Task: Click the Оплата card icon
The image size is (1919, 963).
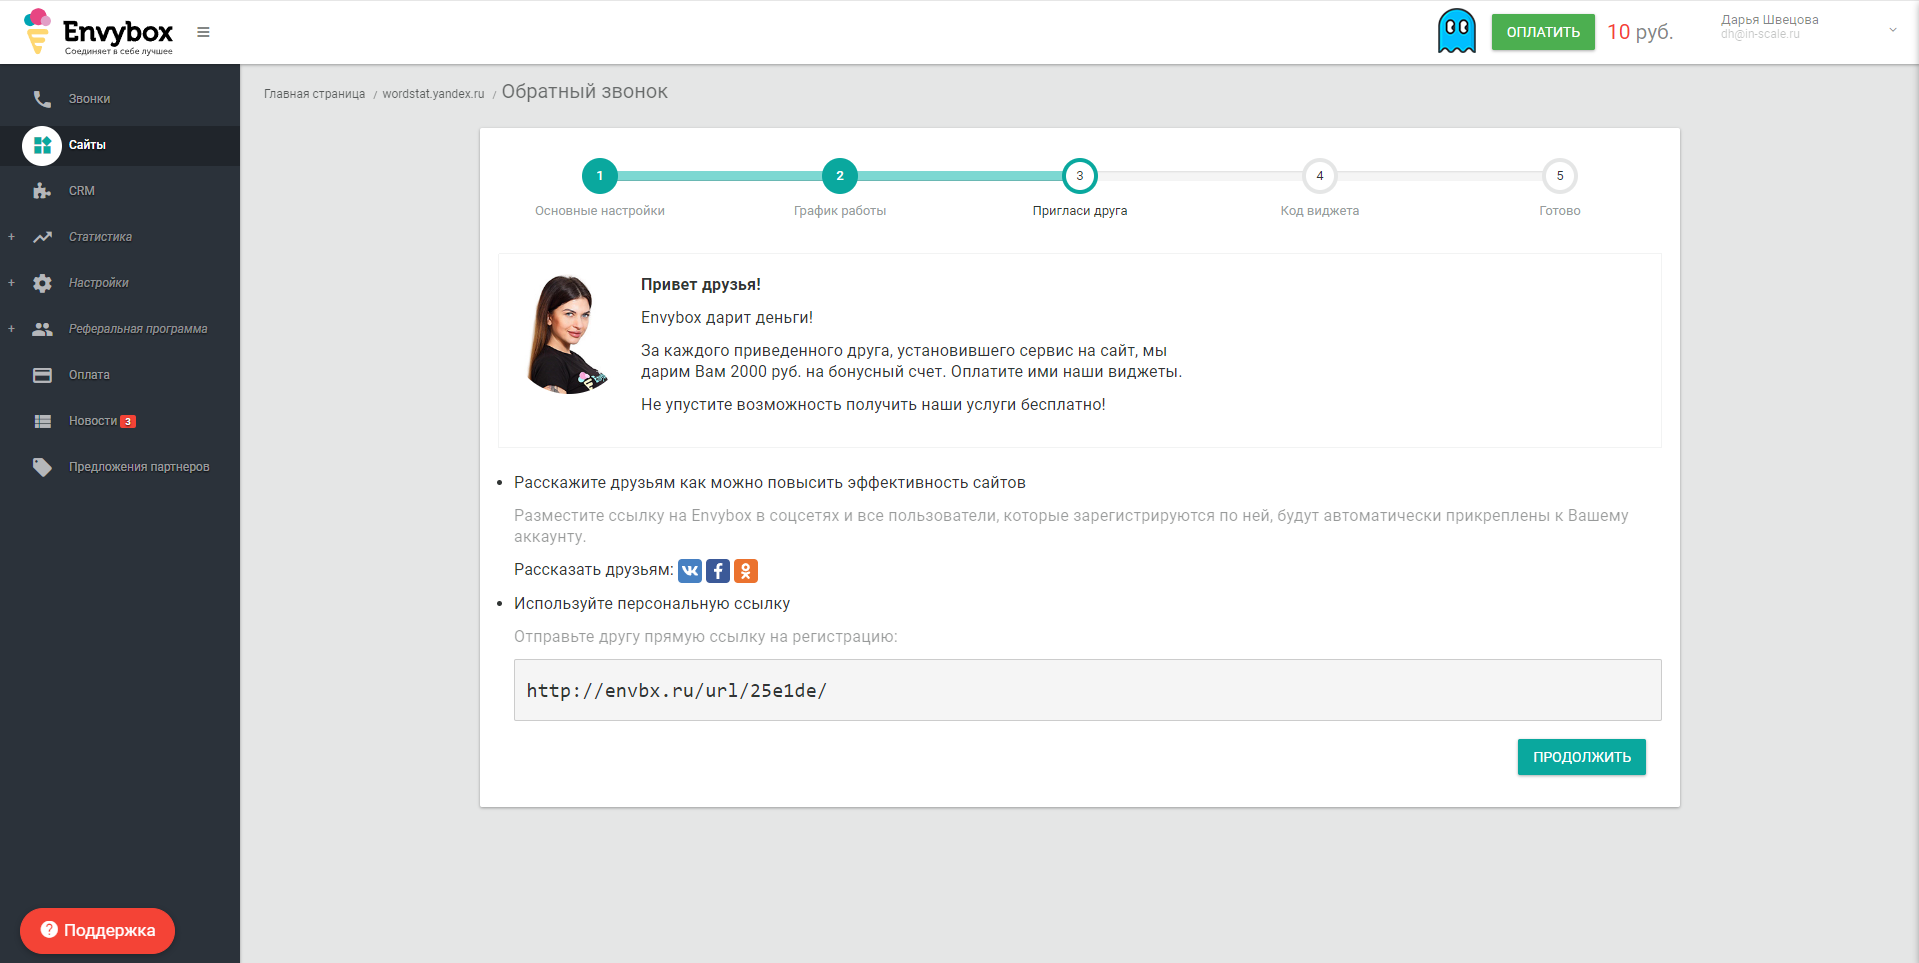Action: pyautogui.click(x=42, y=375)
